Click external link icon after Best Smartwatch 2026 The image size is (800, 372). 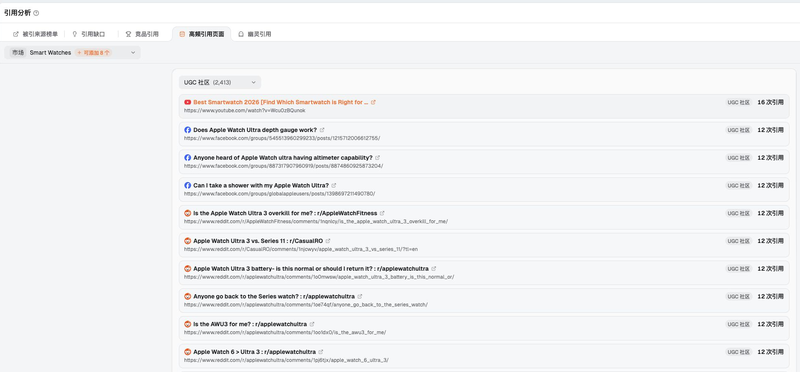click(x=373, y=102)
